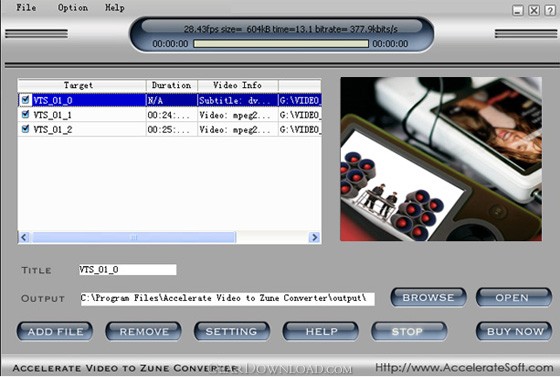Stop the conversion with Stop button
The image size is (560, 377).
tap(409, 331)
